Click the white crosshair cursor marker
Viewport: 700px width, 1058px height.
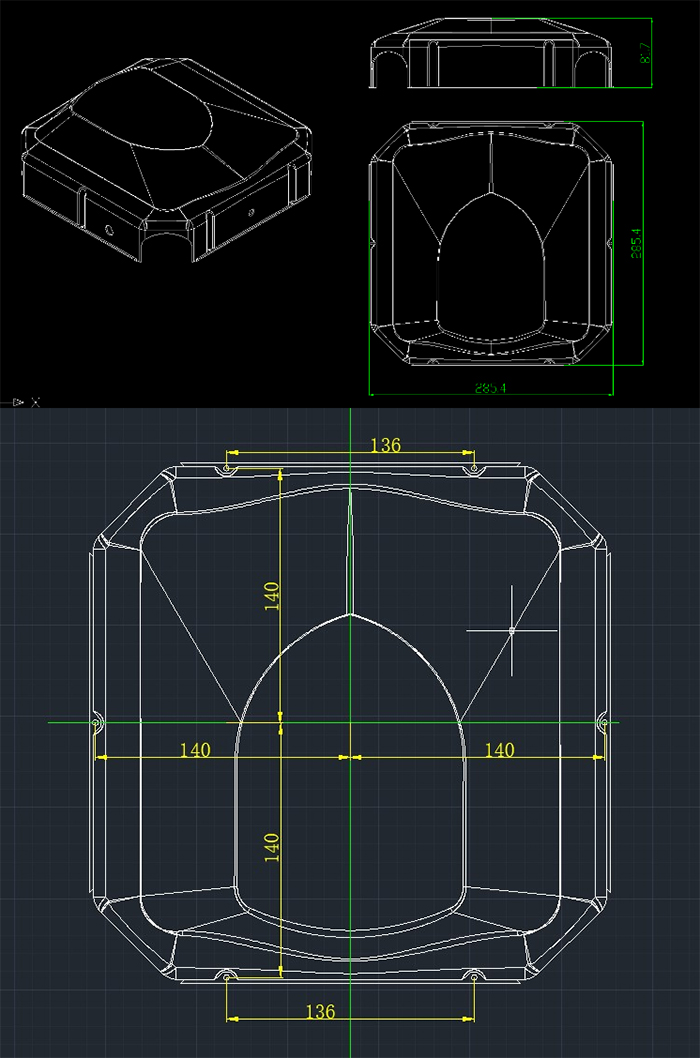pos(511,630)
